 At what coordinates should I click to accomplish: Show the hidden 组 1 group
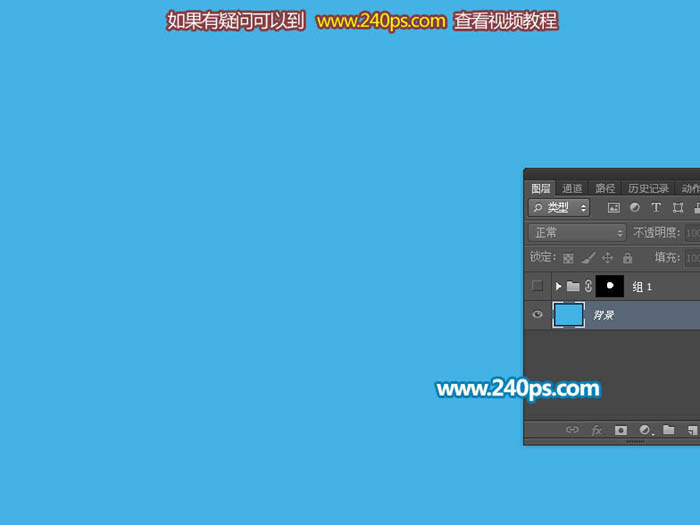(x=538, y=286)
